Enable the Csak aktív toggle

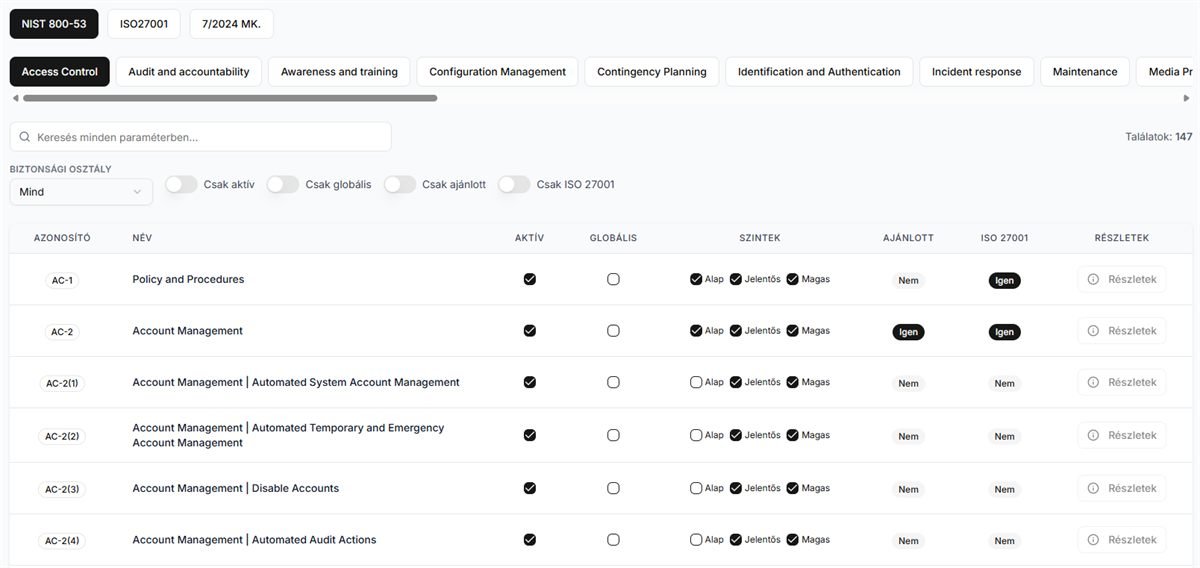click(181, 185)
